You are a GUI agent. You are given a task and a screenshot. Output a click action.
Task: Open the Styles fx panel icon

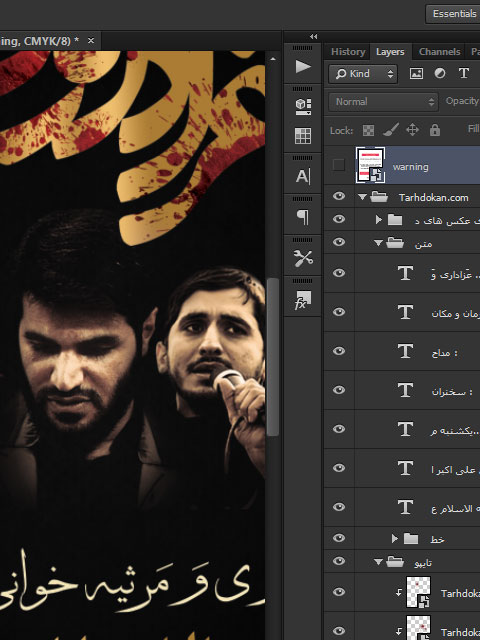[x=303, y=300]
